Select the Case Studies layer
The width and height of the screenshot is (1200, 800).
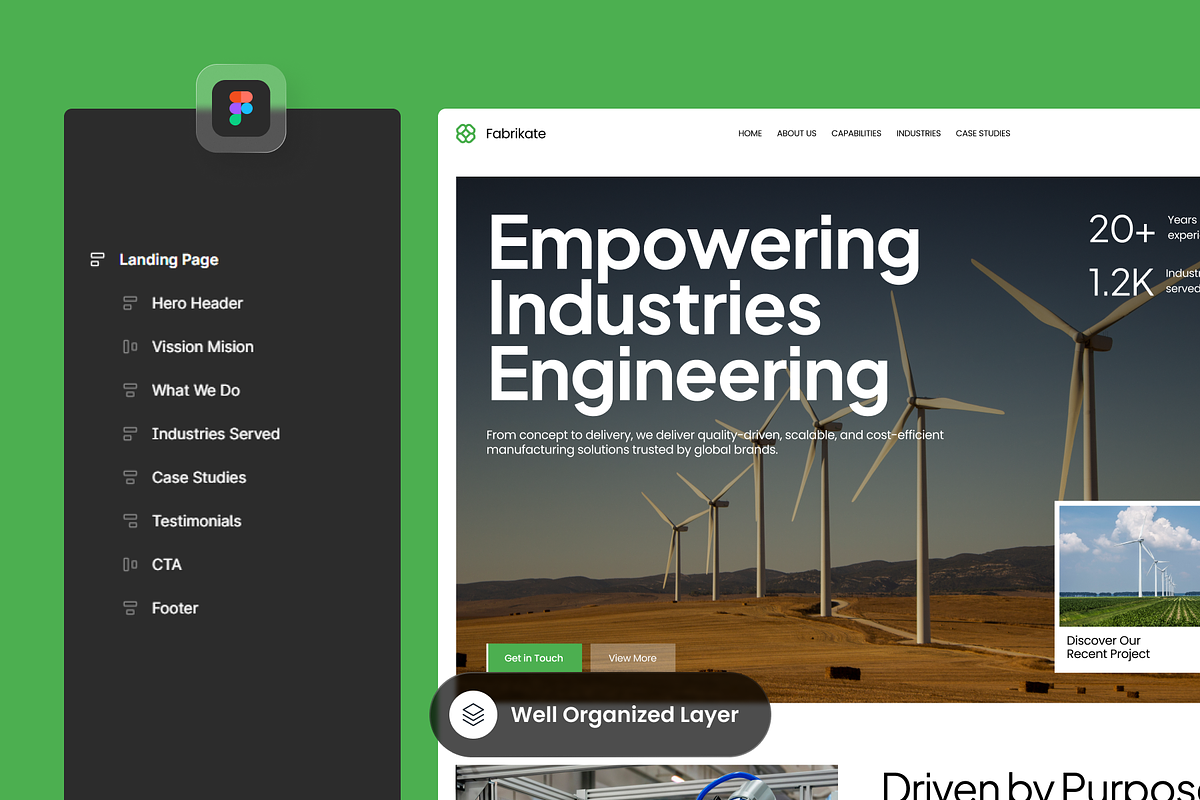[x=199, y=477]
